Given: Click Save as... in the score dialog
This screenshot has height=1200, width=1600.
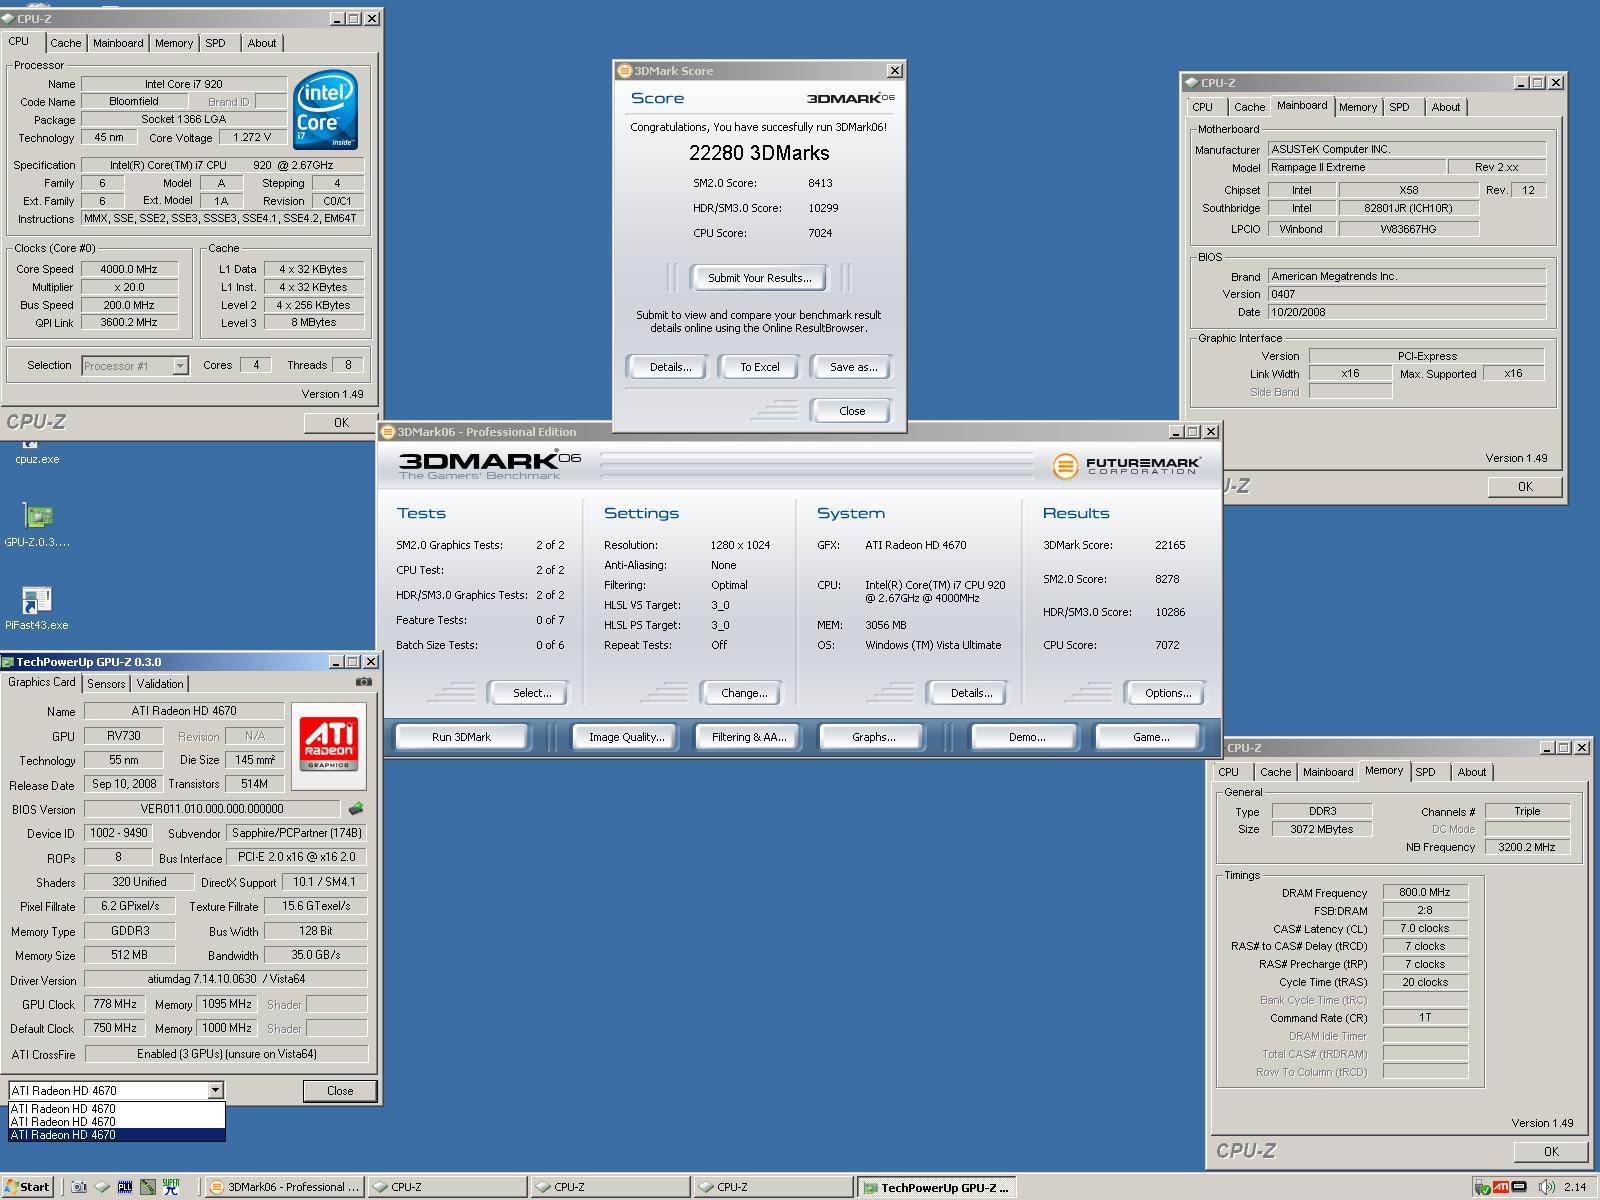Looking at the screenshot, I should (x=853, y=367).
